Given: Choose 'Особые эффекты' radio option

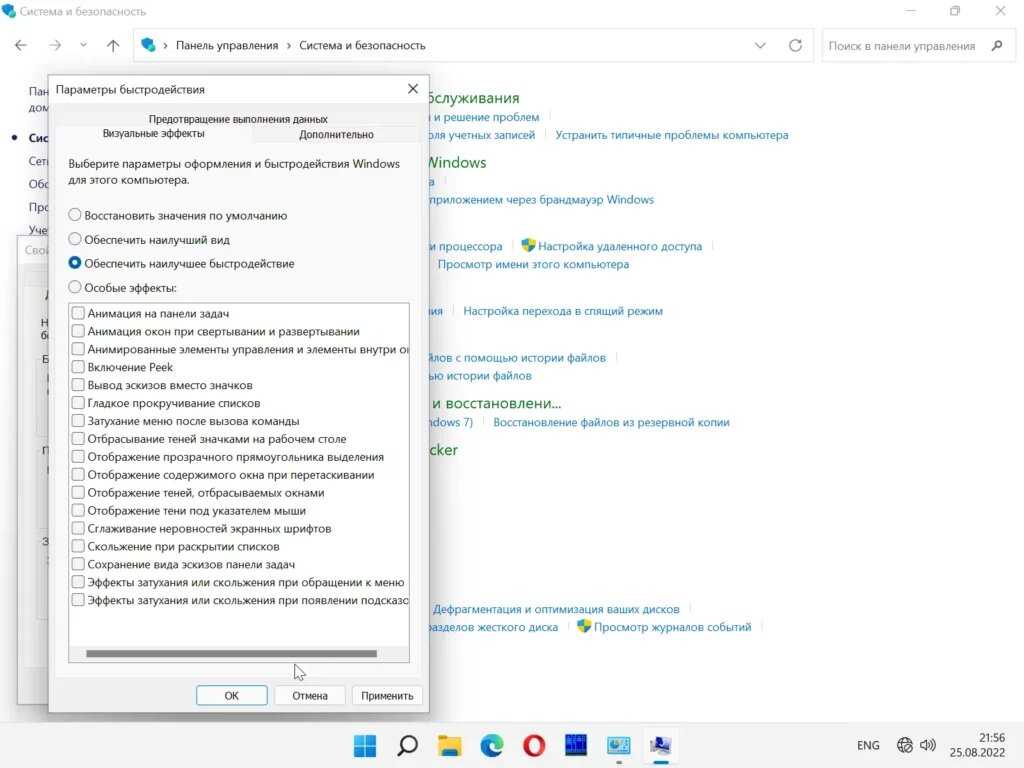Looking at the screenshot, I should [x=75, y=288].
